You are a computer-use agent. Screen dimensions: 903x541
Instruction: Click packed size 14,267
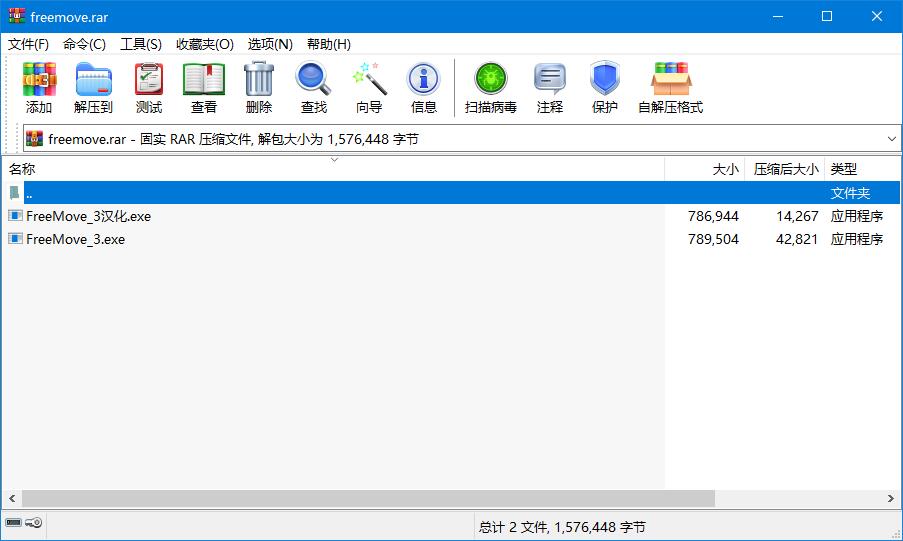[x=797, y=216]
